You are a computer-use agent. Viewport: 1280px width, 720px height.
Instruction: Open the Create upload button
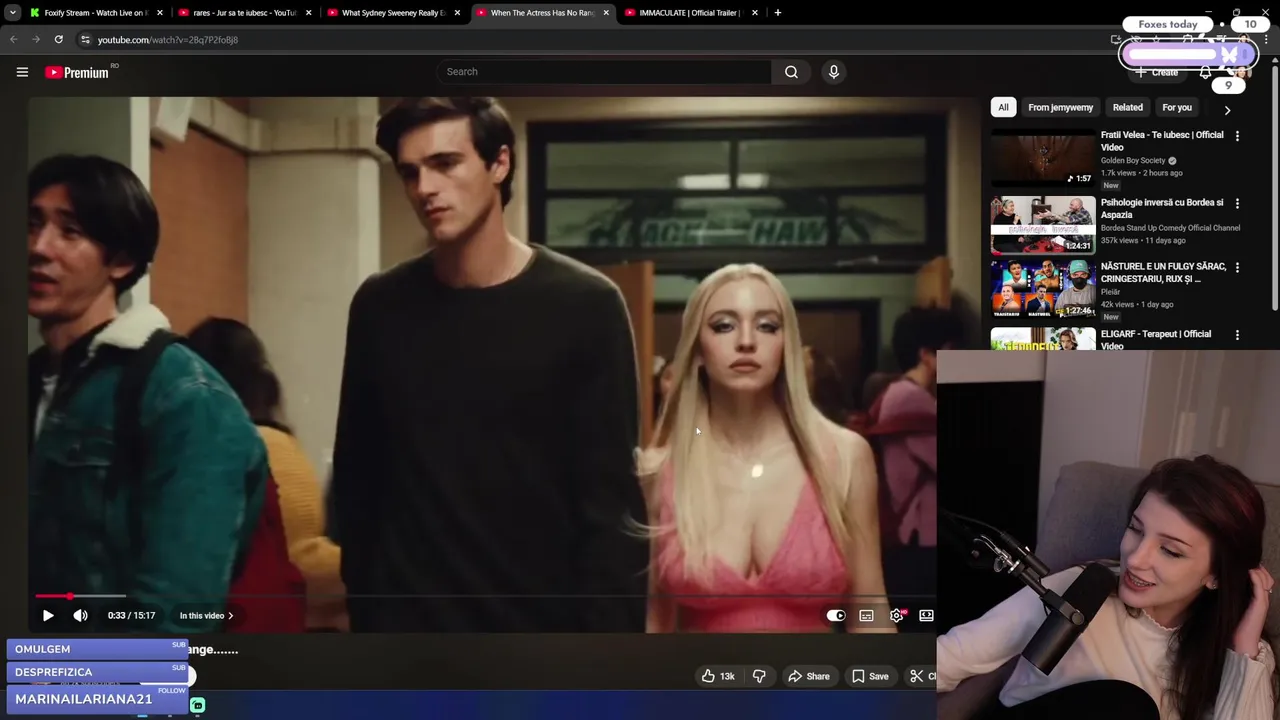click(x=1157, y=72)
